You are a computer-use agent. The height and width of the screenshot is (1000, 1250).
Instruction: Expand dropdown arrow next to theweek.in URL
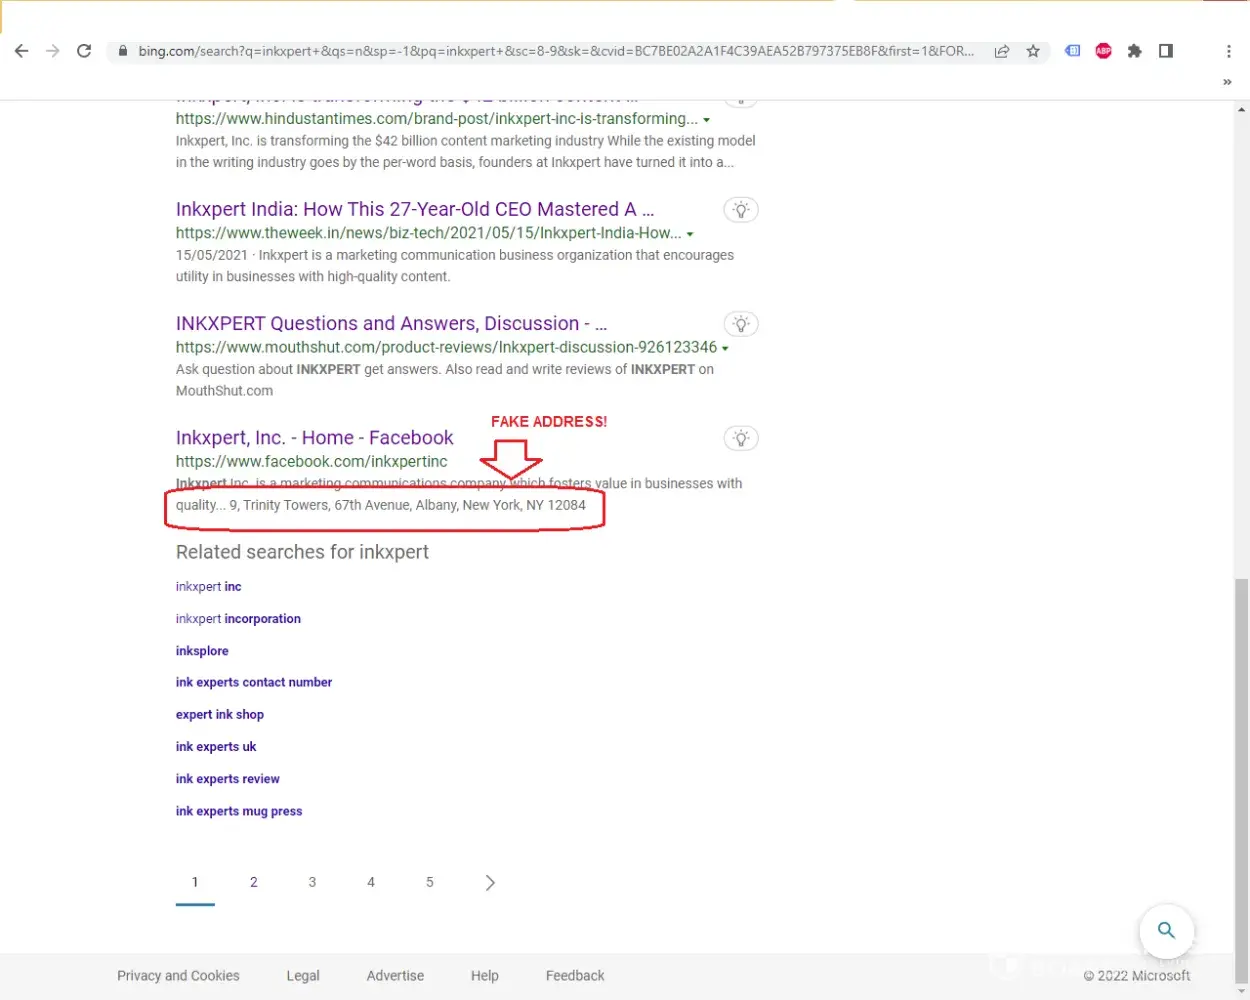click(x=690, y=234)
